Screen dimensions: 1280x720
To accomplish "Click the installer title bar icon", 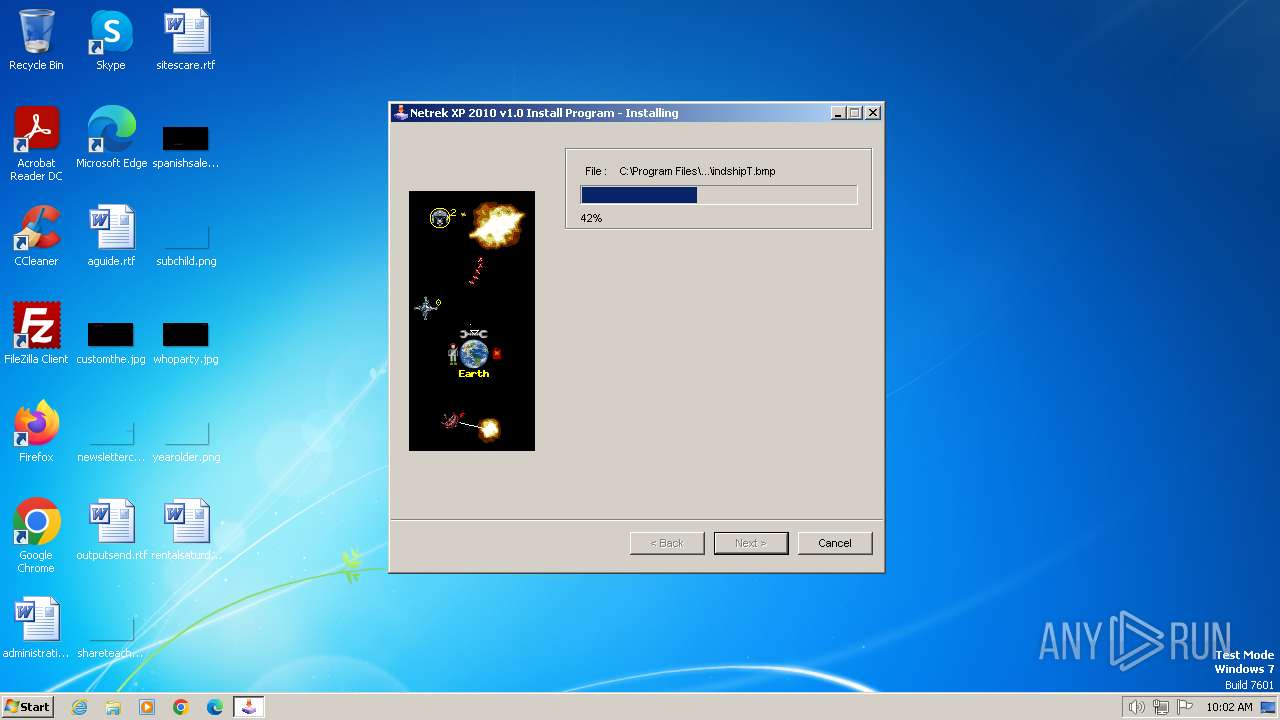I will (400, 113).
